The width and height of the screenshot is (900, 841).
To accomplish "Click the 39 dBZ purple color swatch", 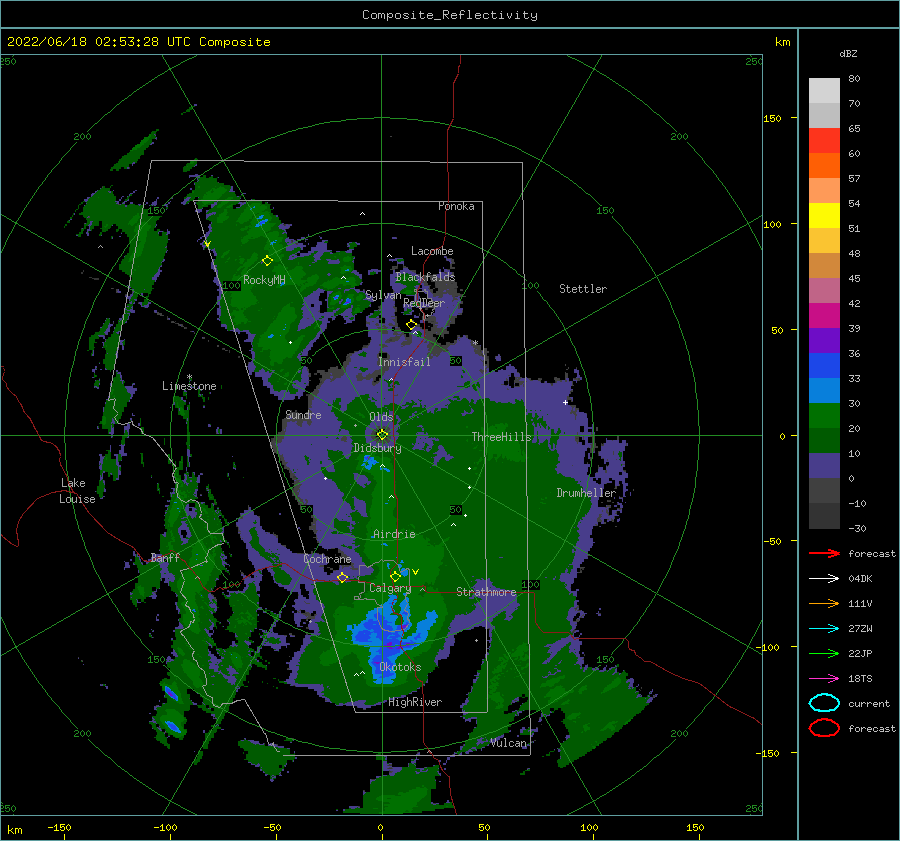I will click(824, 340).
